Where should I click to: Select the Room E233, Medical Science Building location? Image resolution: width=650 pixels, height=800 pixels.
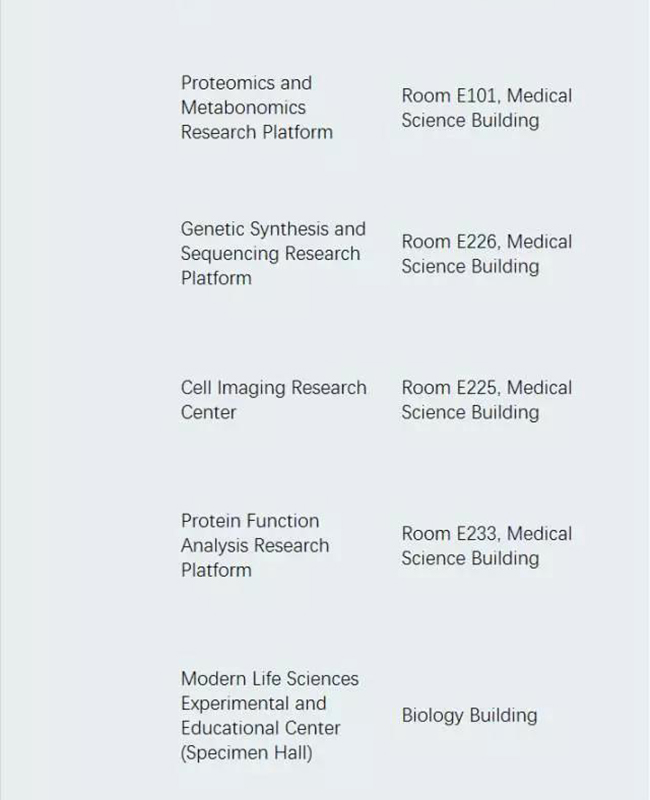[x=486, y=546]
